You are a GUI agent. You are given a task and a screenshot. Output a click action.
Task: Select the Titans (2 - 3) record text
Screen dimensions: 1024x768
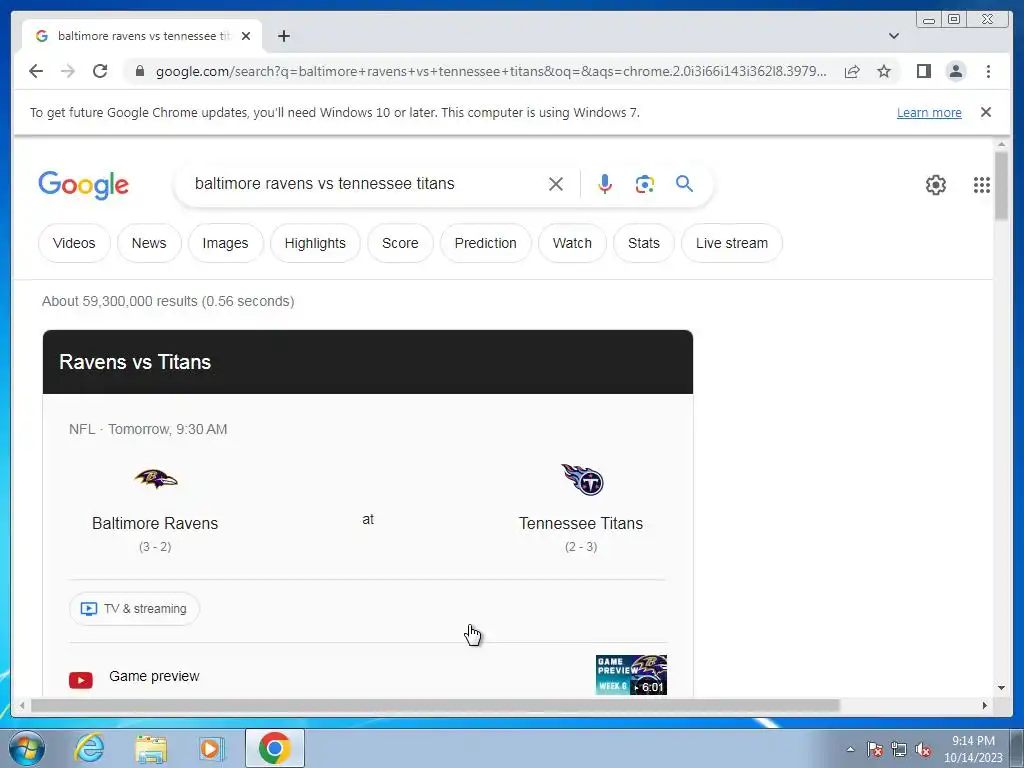coord(581,547)
